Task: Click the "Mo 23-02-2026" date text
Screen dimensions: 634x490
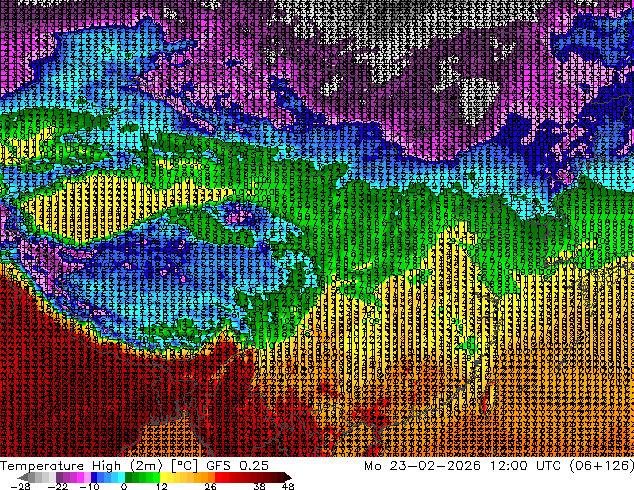Action: point(422,466)
